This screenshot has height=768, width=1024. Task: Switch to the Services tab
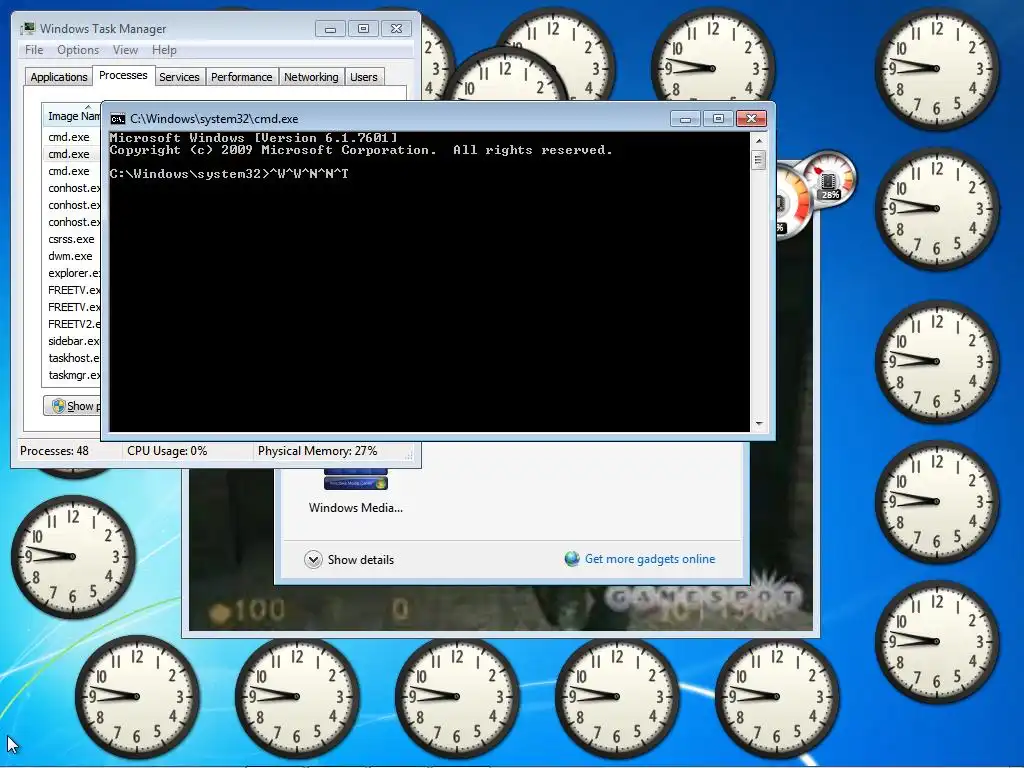tap(179, 77)
